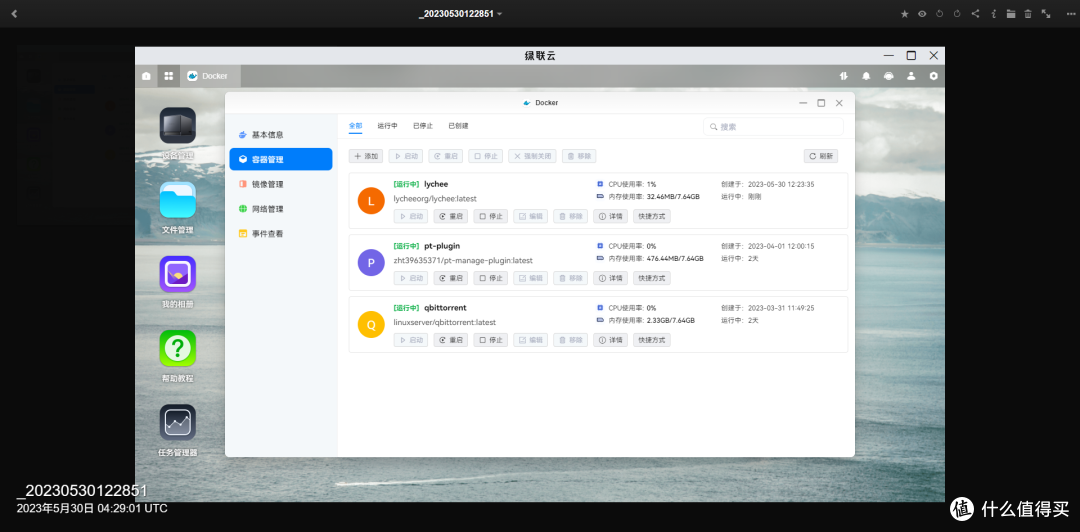Click the orange L avatar of lychee
This screenshot has height=532, width=1080.
pos(371,201)
